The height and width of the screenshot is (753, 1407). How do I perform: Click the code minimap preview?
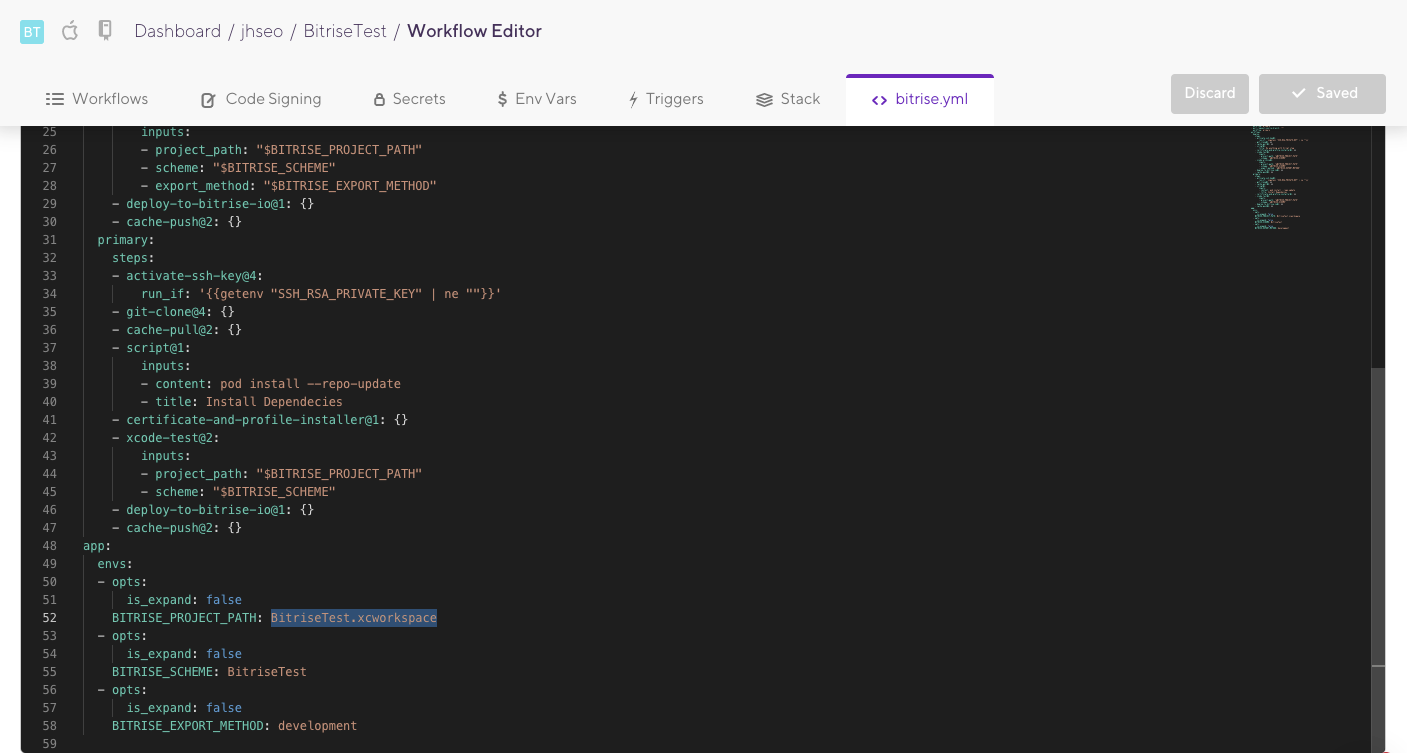[x=1280, y=178]
